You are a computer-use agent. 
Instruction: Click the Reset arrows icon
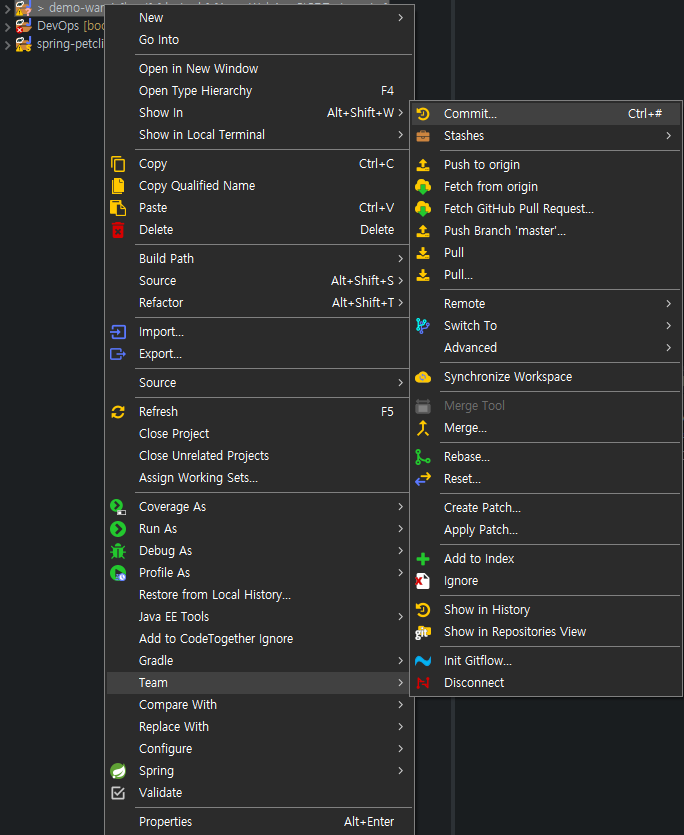(423, 479)
